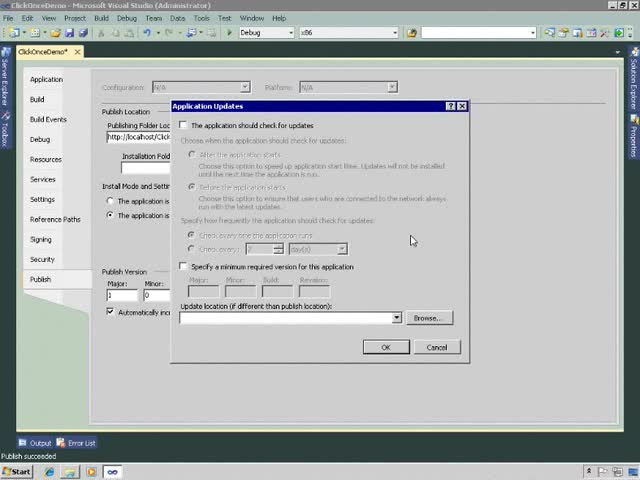Open the Properties side tab

pyautogui.click(x=634, y=136)
